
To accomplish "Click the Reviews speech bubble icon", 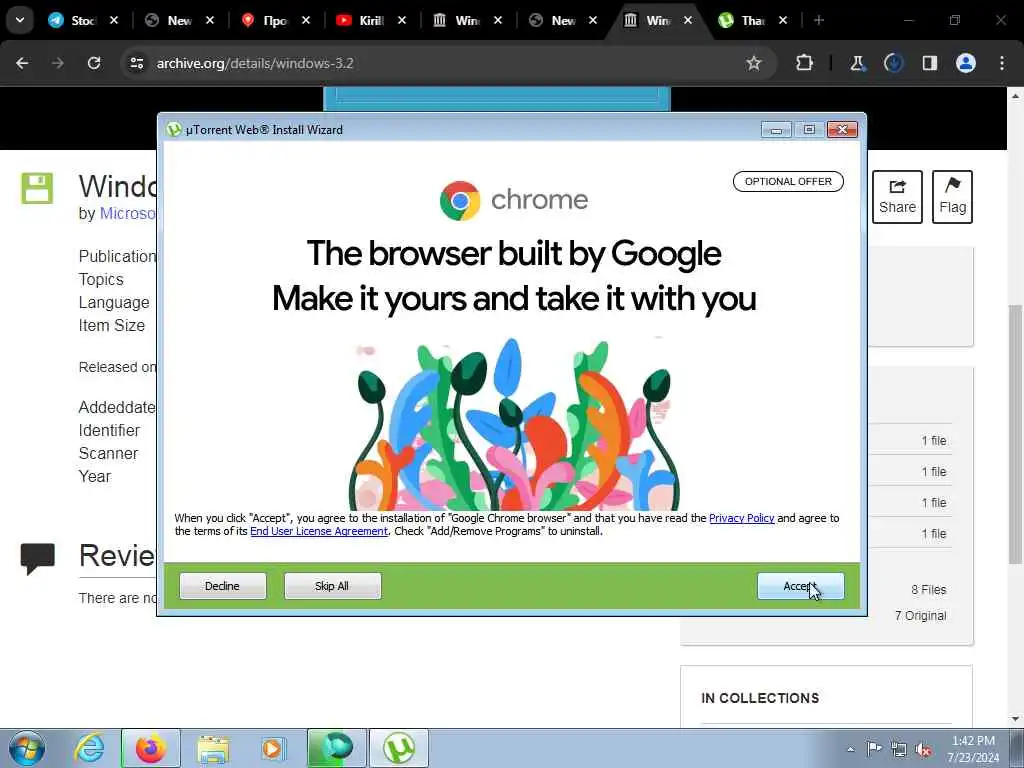I will coord(38,558).
